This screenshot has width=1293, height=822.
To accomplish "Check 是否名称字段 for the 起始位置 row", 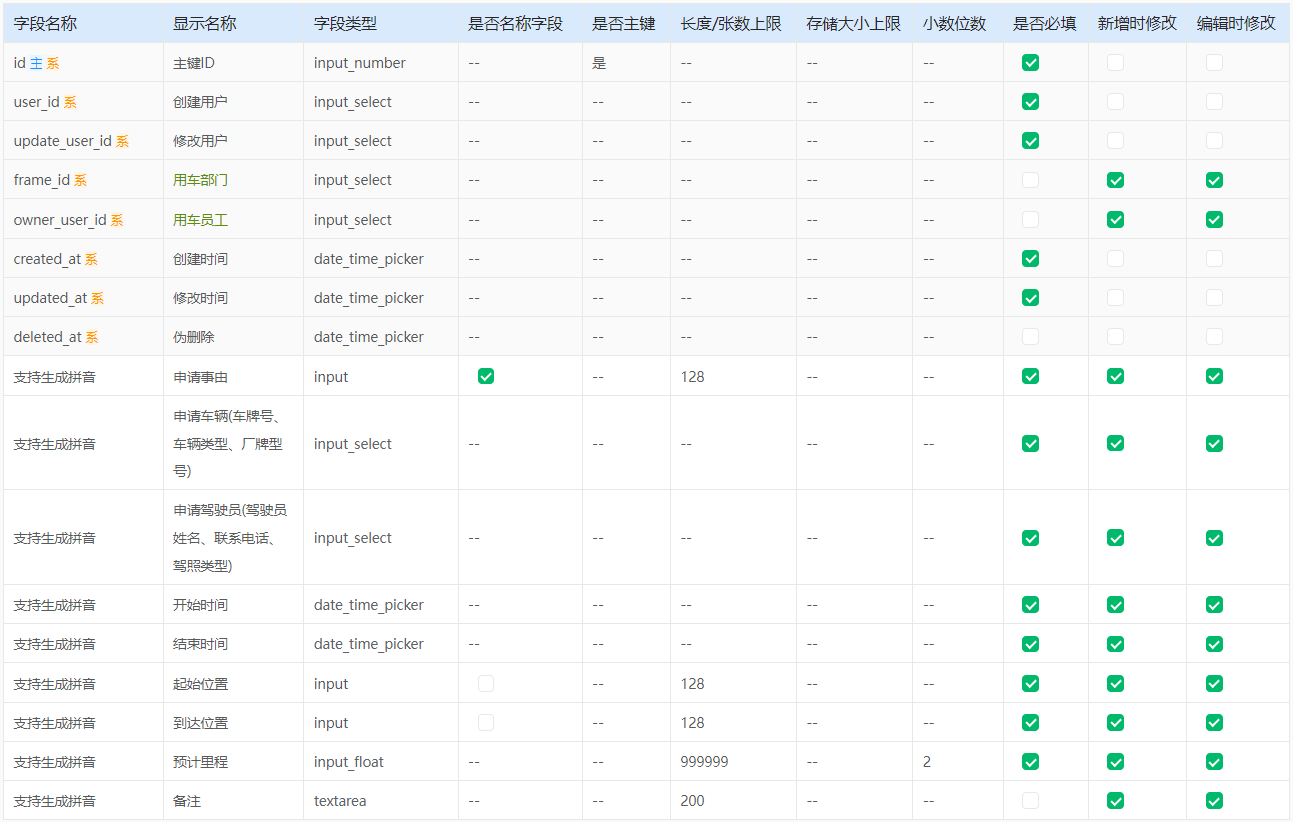I will 486,684.
